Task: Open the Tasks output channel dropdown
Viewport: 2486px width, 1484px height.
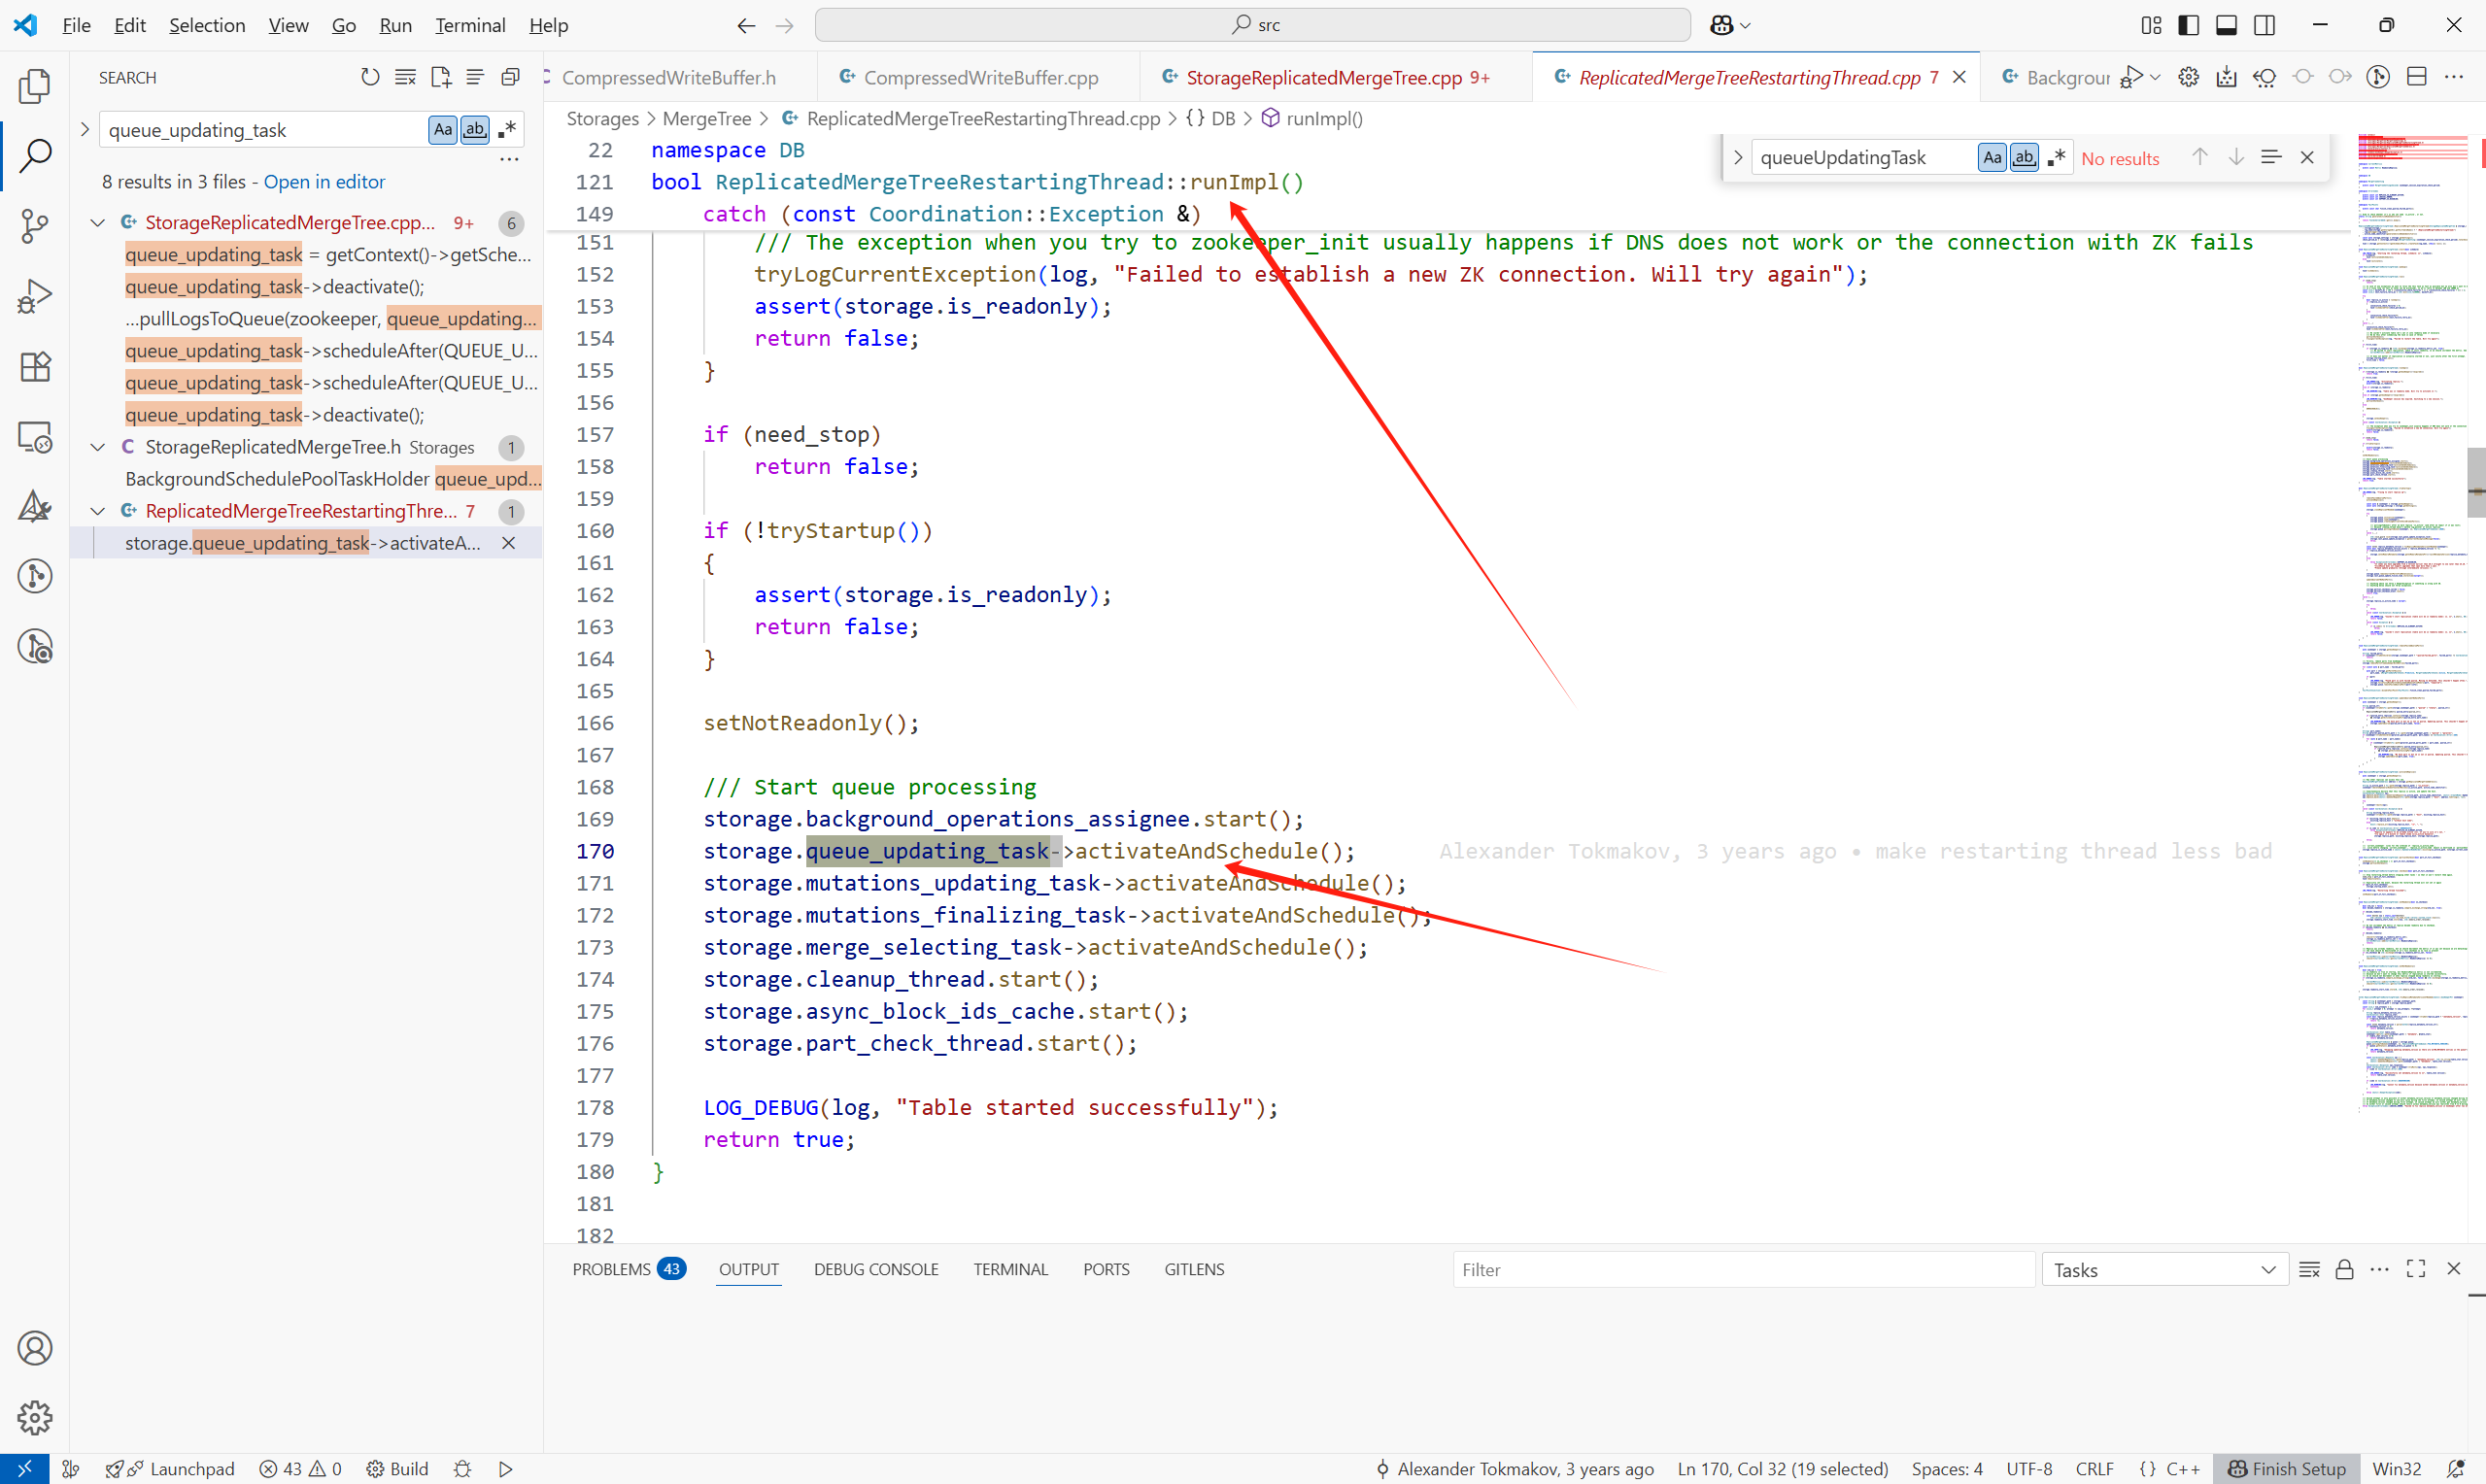Action: pyautogui.click(x=2164, y=1270)
